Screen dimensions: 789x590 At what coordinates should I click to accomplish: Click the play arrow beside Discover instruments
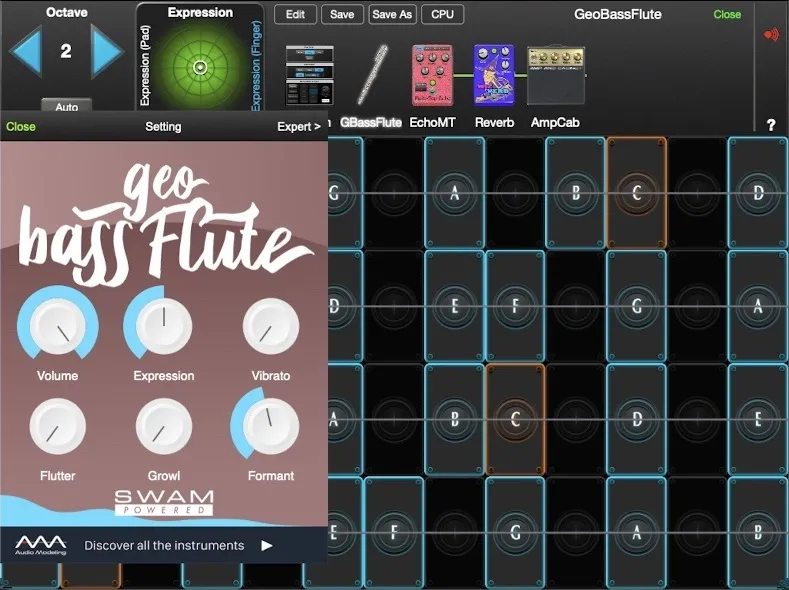click(267, 545)
